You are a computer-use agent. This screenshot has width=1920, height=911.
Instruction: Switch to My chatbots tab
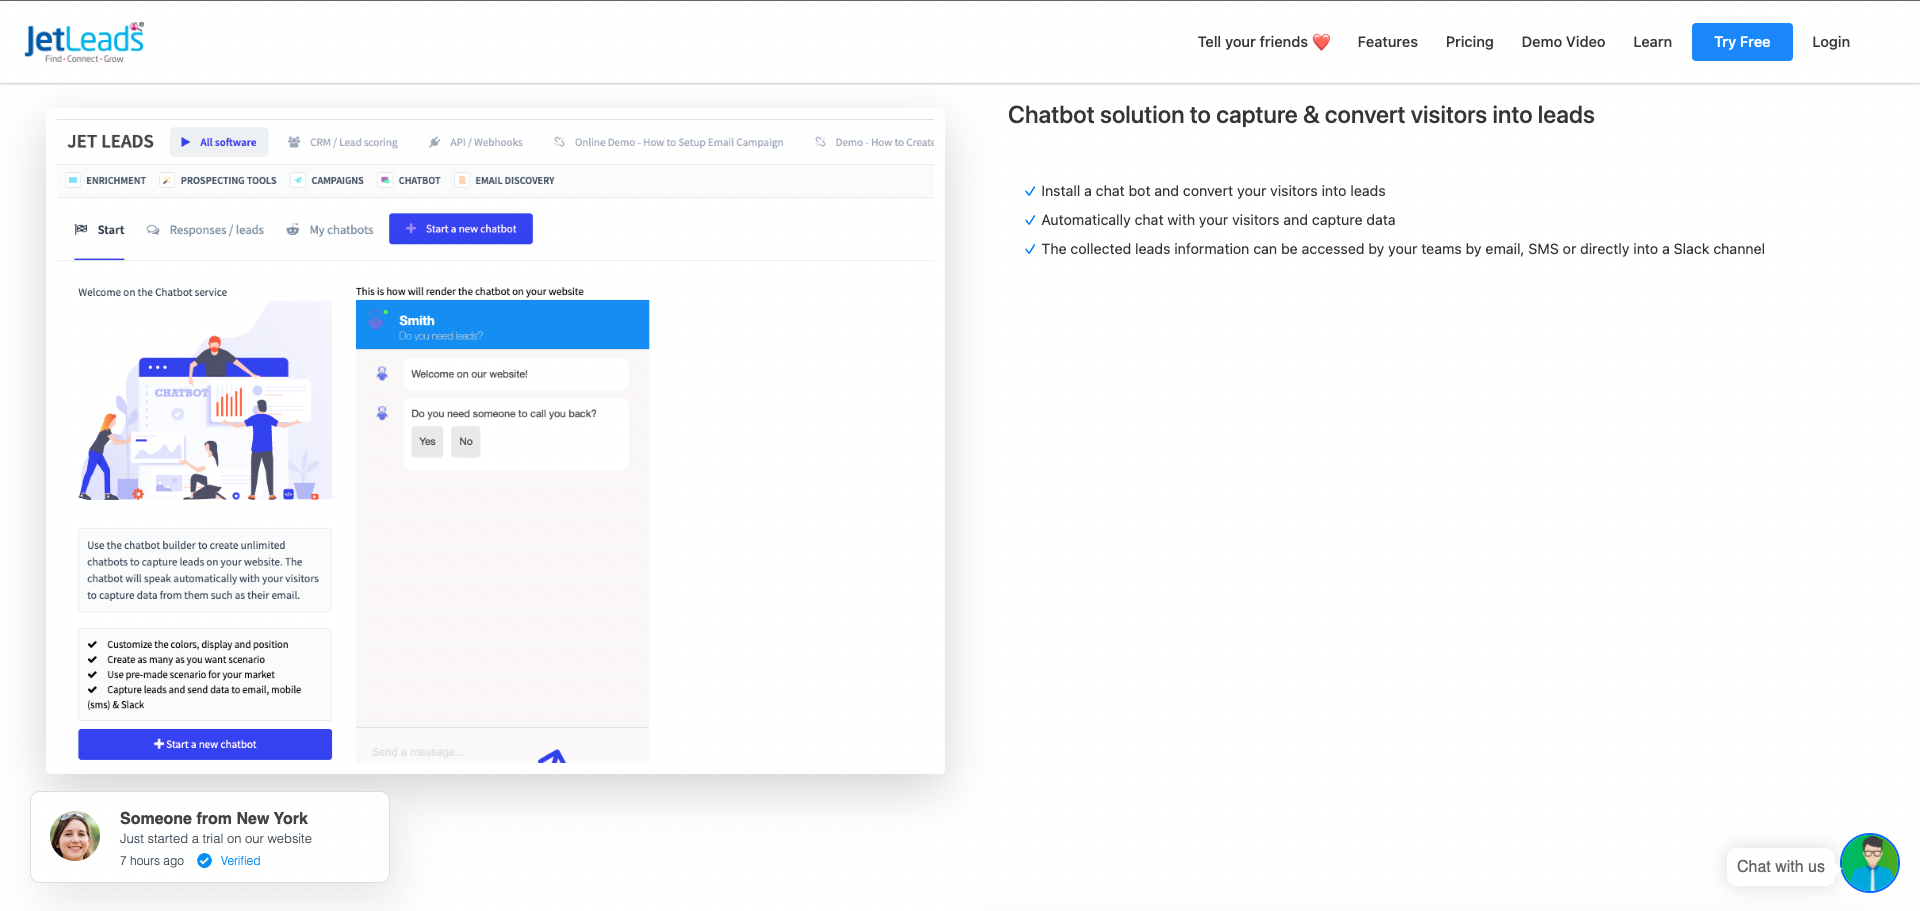click(x=330, y=230)
